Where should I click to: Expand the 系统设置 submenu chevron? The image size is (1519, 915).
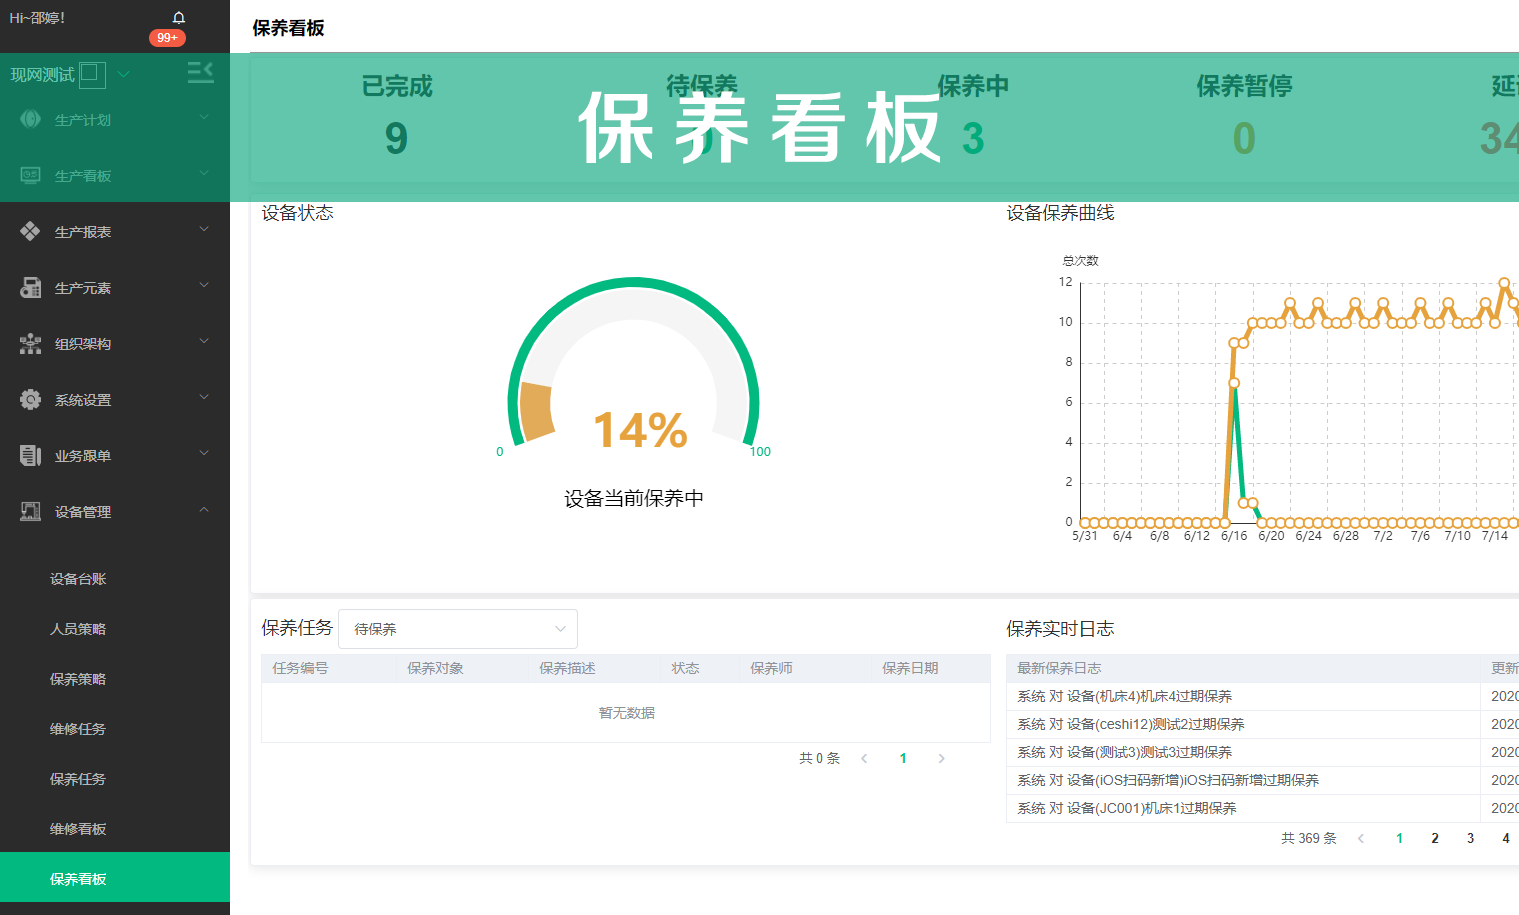coord(204,398)
